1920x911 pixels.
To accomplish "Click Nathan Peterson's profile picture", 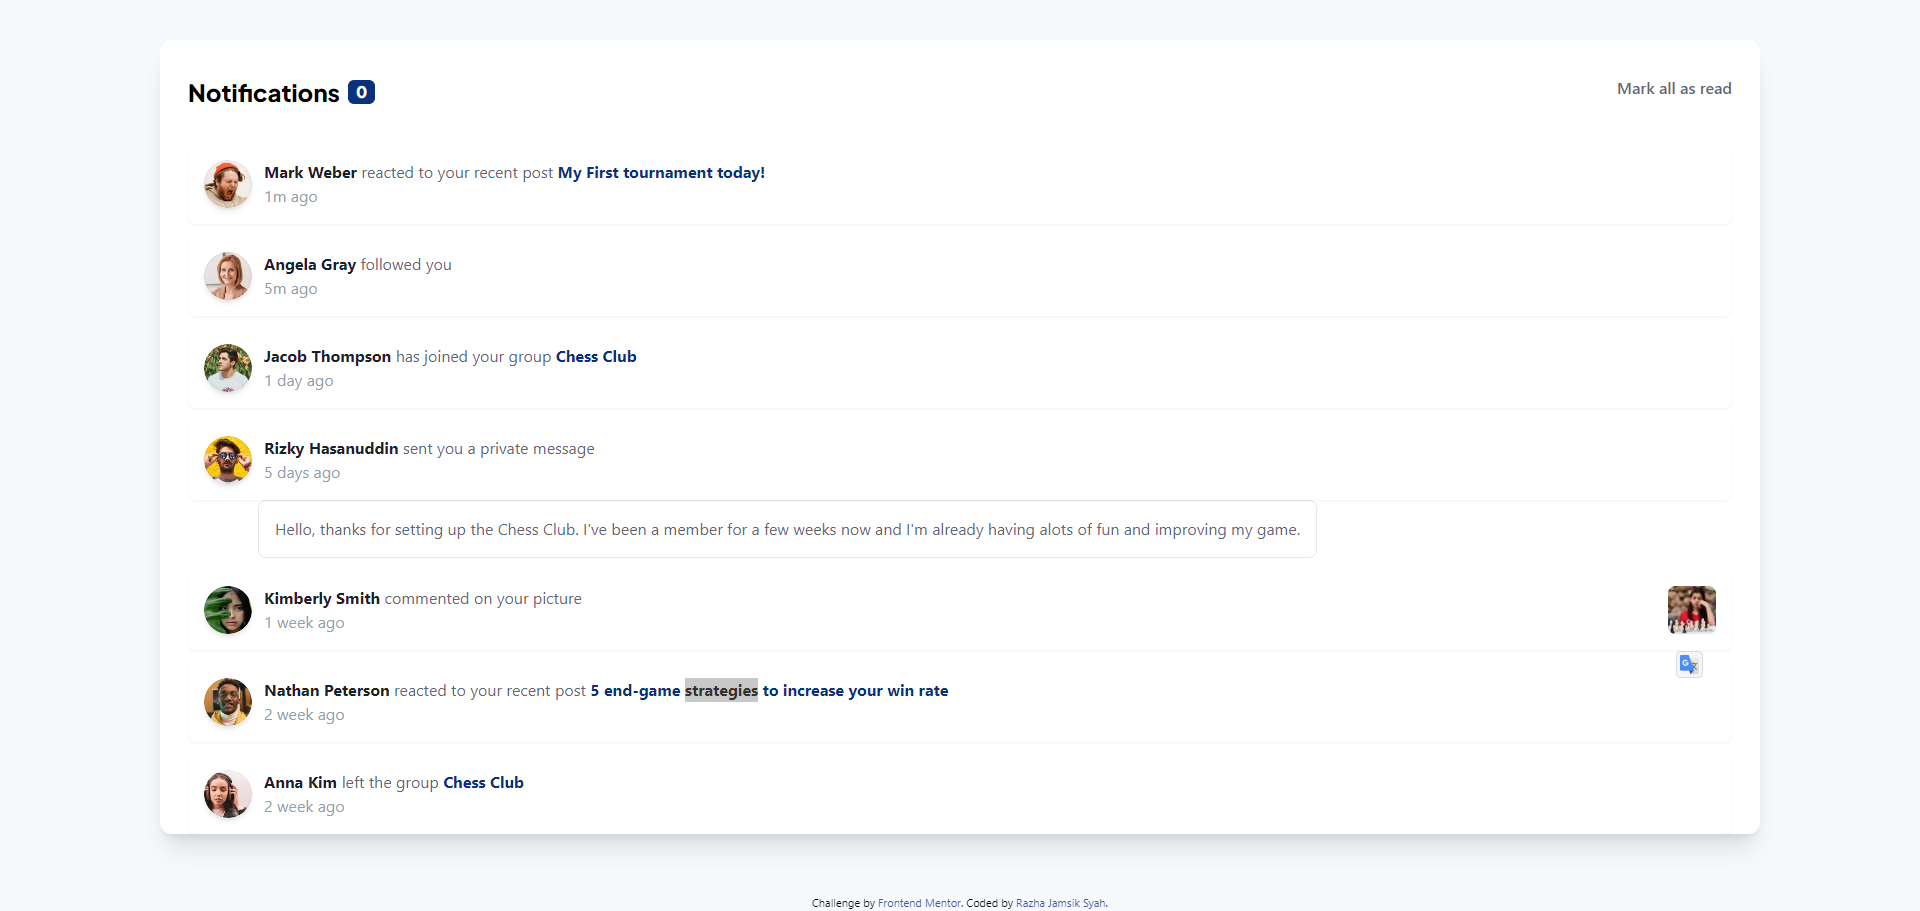I will tap(227, 702).
